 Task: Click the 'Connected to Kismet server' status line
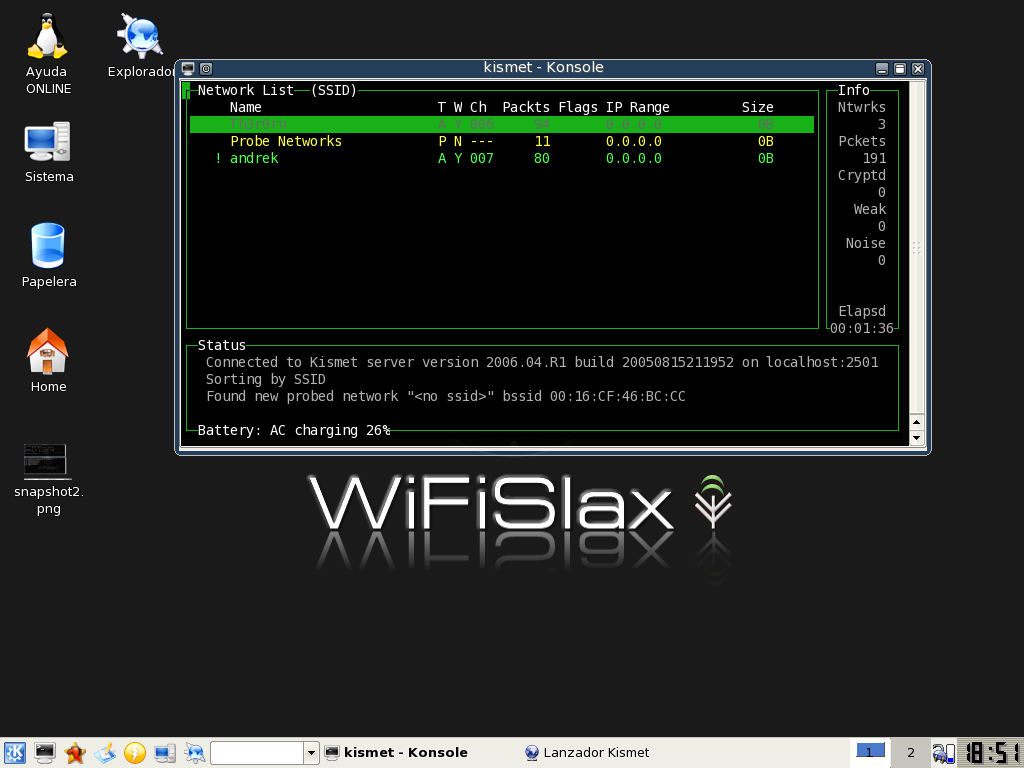tap(542, 362)
